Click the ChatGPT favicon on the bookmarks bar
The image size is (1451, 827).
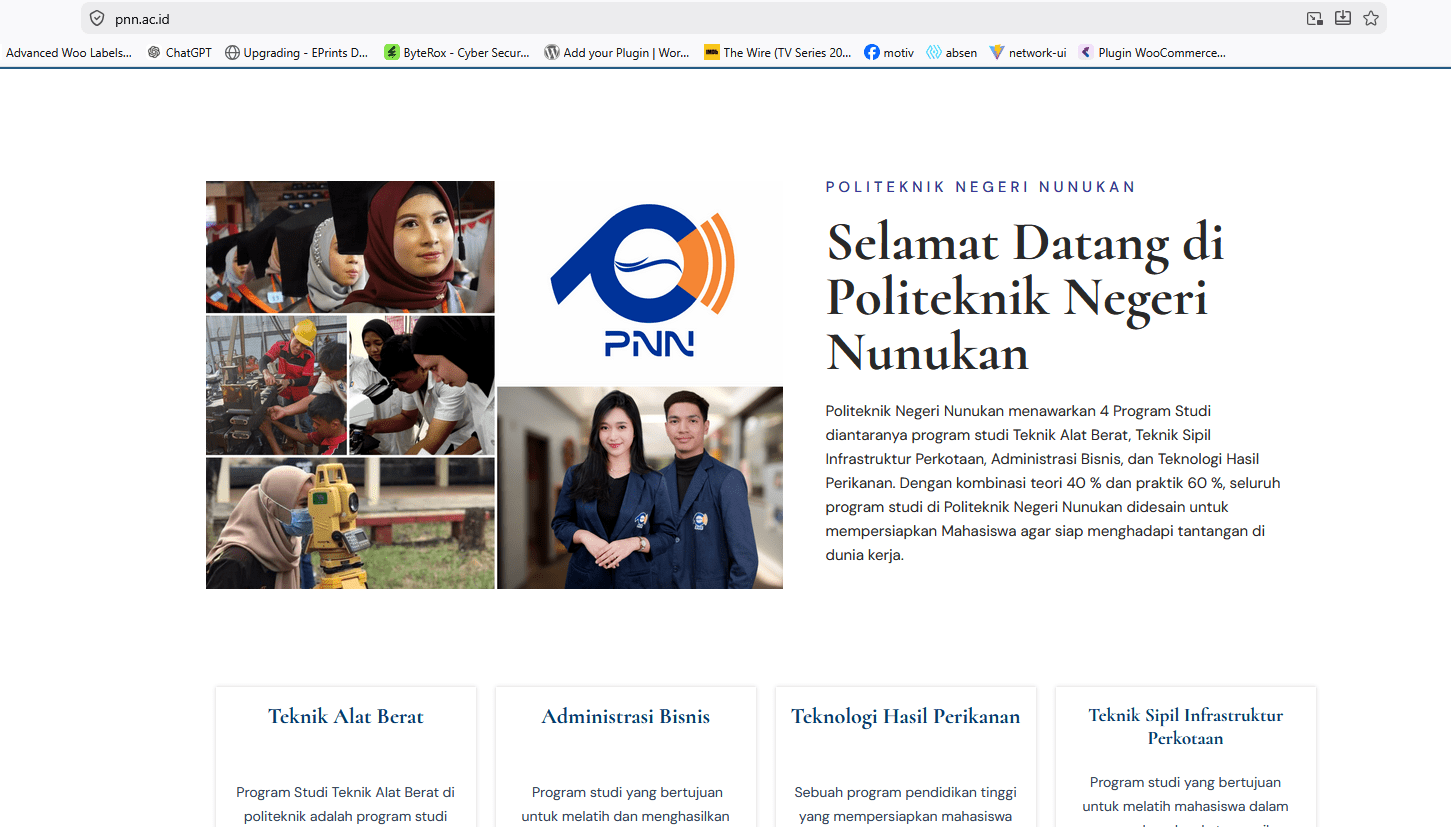[156, 52]
